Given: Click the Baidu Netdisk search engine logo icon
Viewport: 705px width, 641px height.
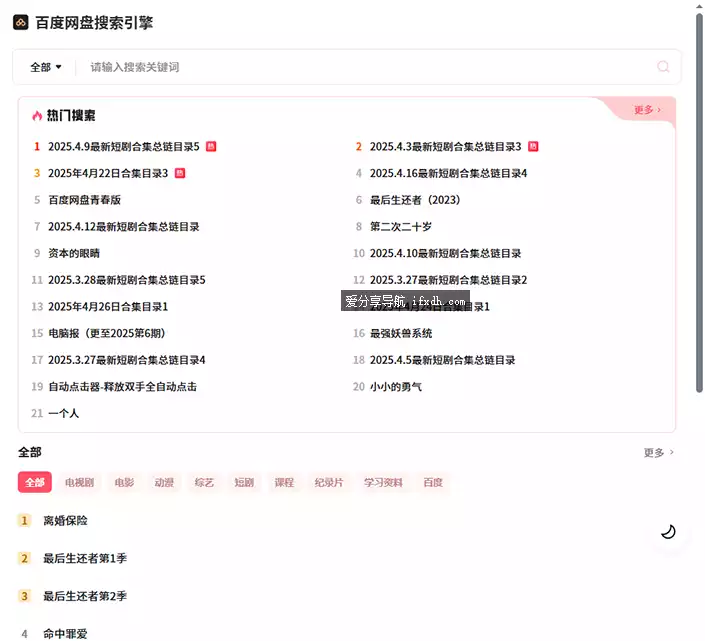Looking at the screenshot, I should click(x=21, y=22).
